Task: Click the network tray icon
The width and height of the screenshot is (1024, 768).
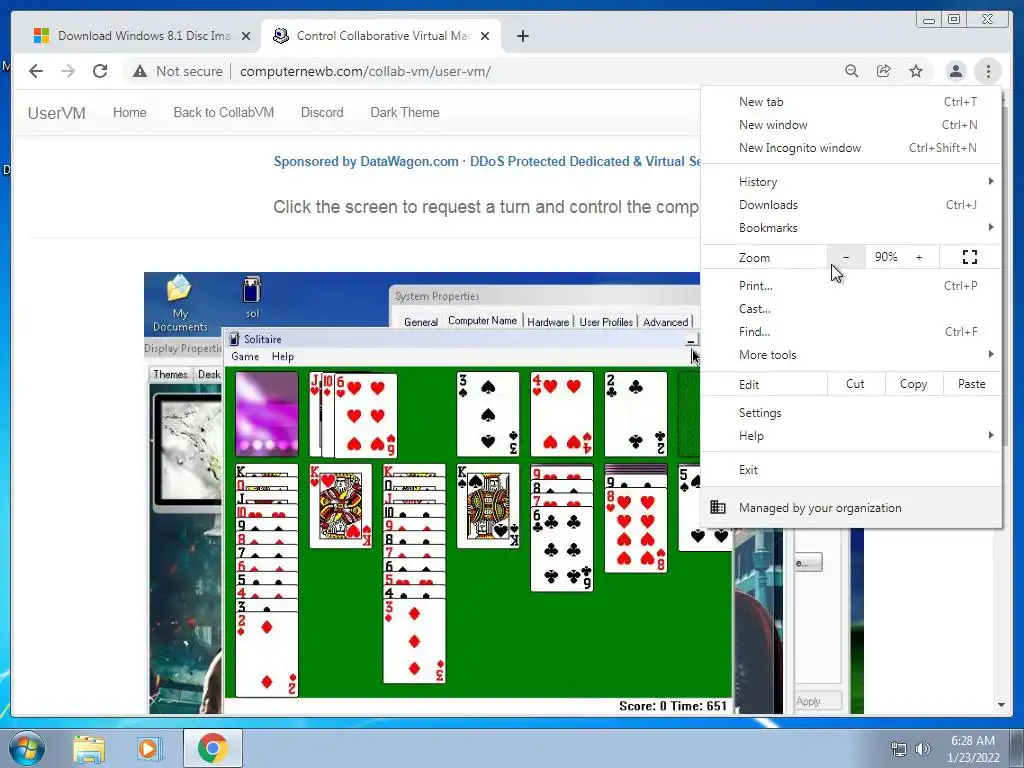Action: pyautogui.click(x=899, y=749)
